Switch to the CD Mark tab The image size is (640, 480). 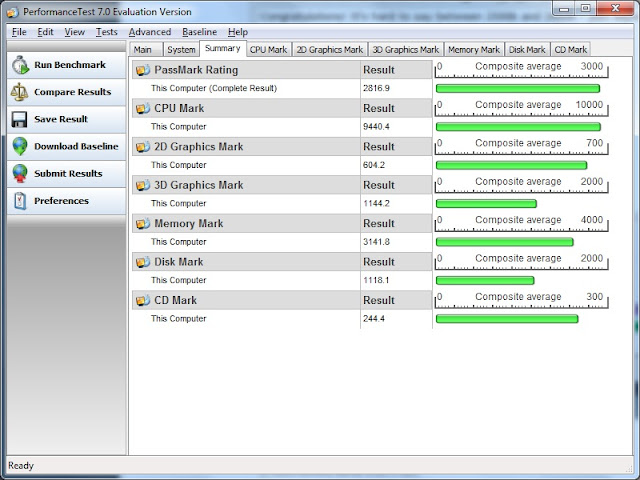tap(571, 50)
